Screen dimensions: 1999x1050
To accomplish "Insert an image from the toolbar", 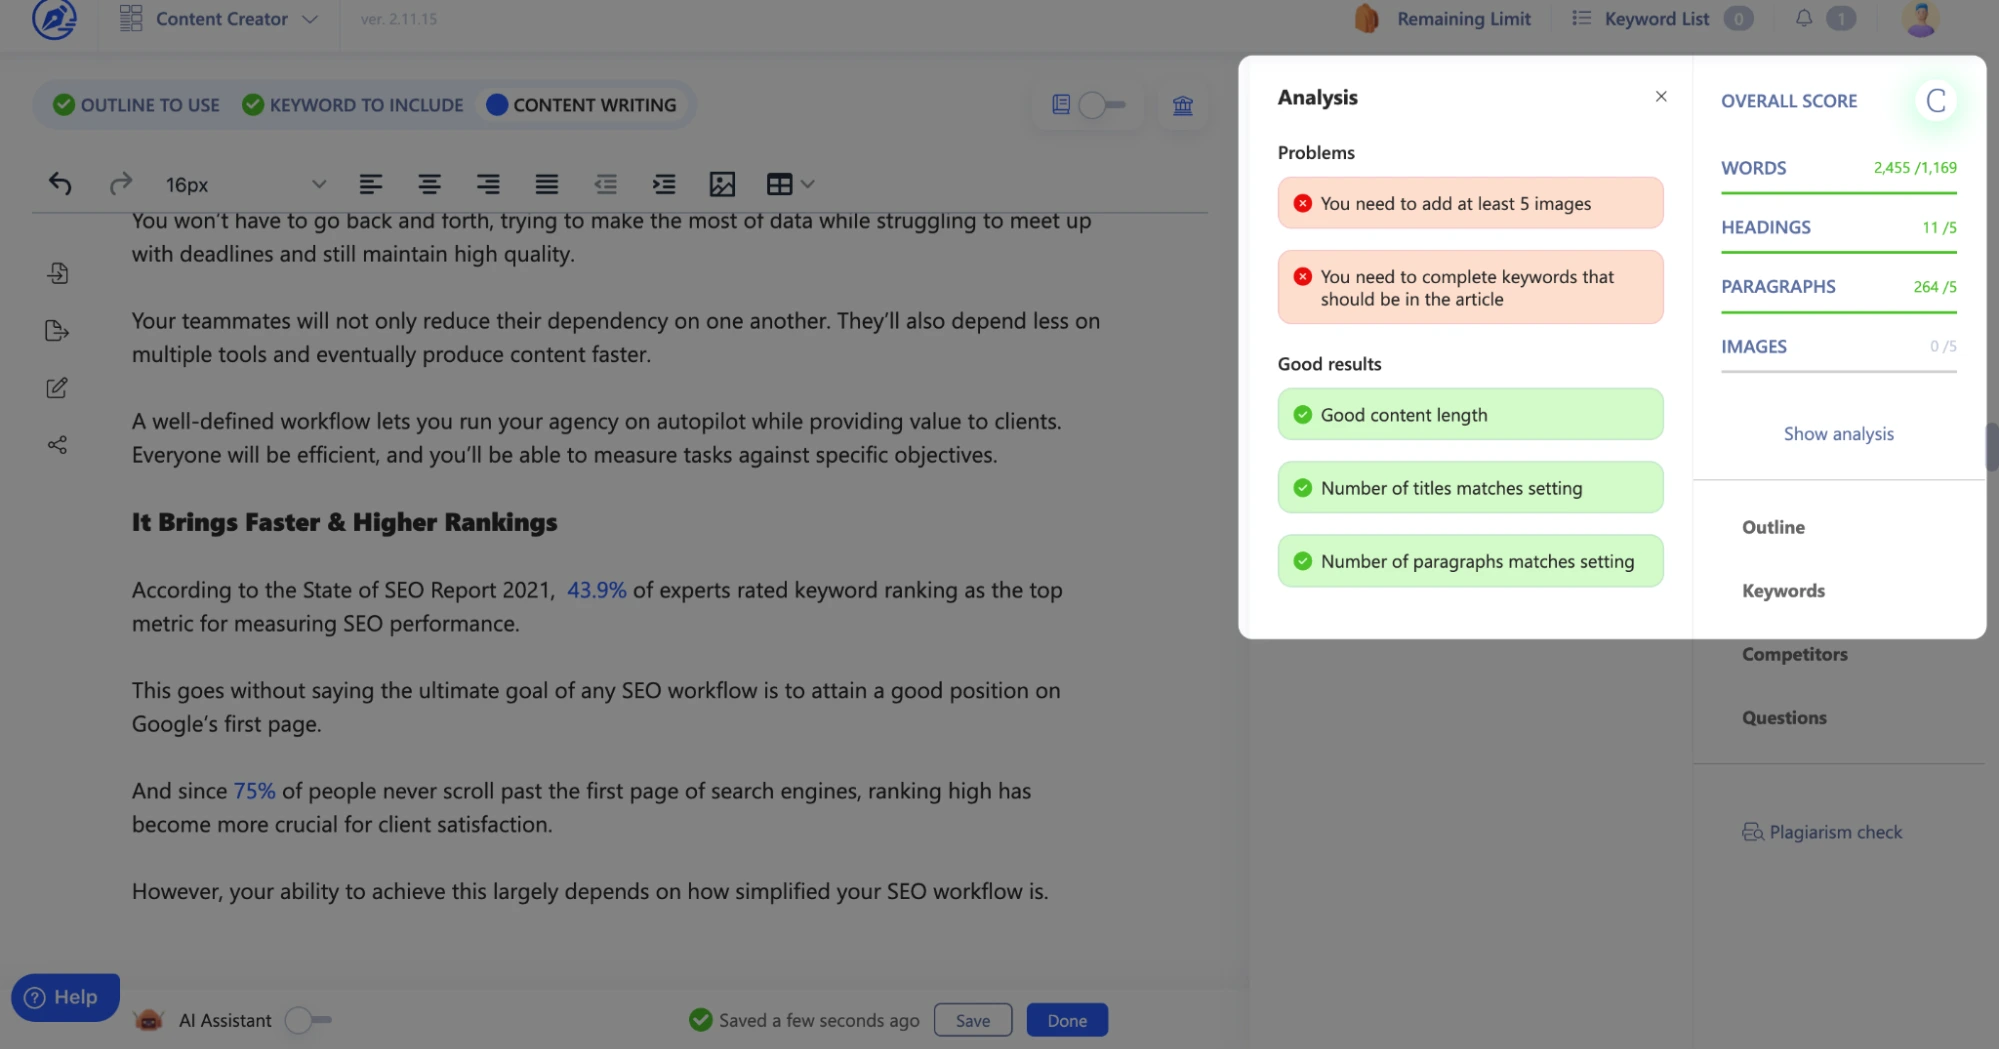I will (722, 184).
